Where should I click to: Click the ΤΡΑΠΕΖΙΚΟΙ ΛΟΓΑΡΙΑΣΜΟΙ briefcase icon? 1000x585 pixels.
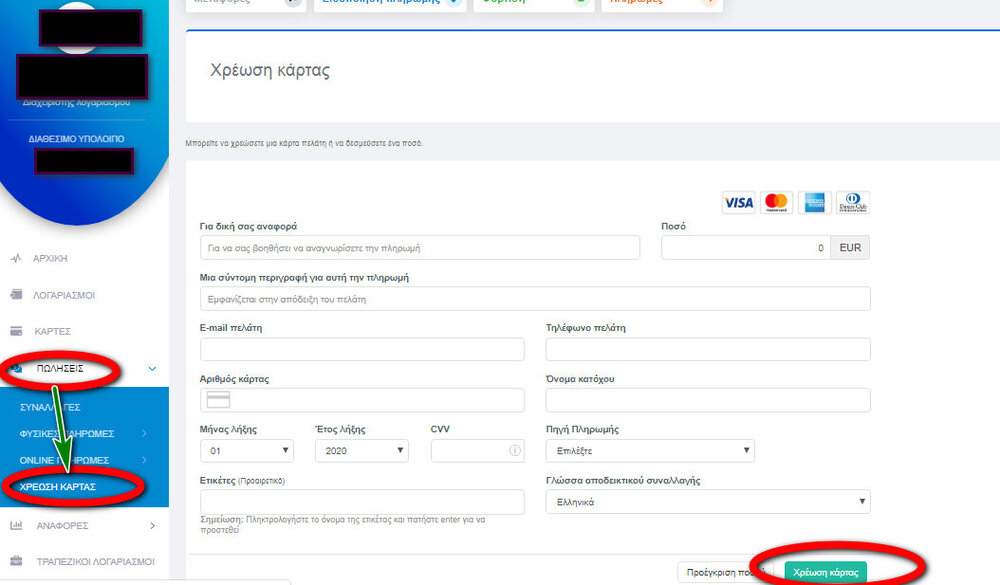(15, 561)
